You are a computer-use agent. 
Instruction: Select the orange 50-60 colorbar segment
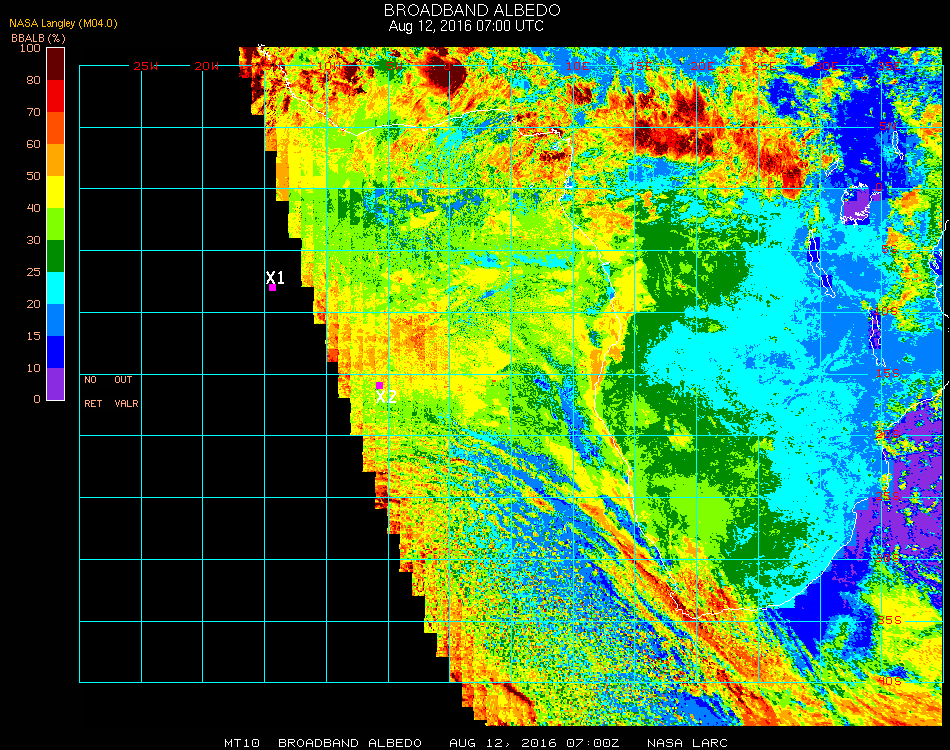[55, 160]
